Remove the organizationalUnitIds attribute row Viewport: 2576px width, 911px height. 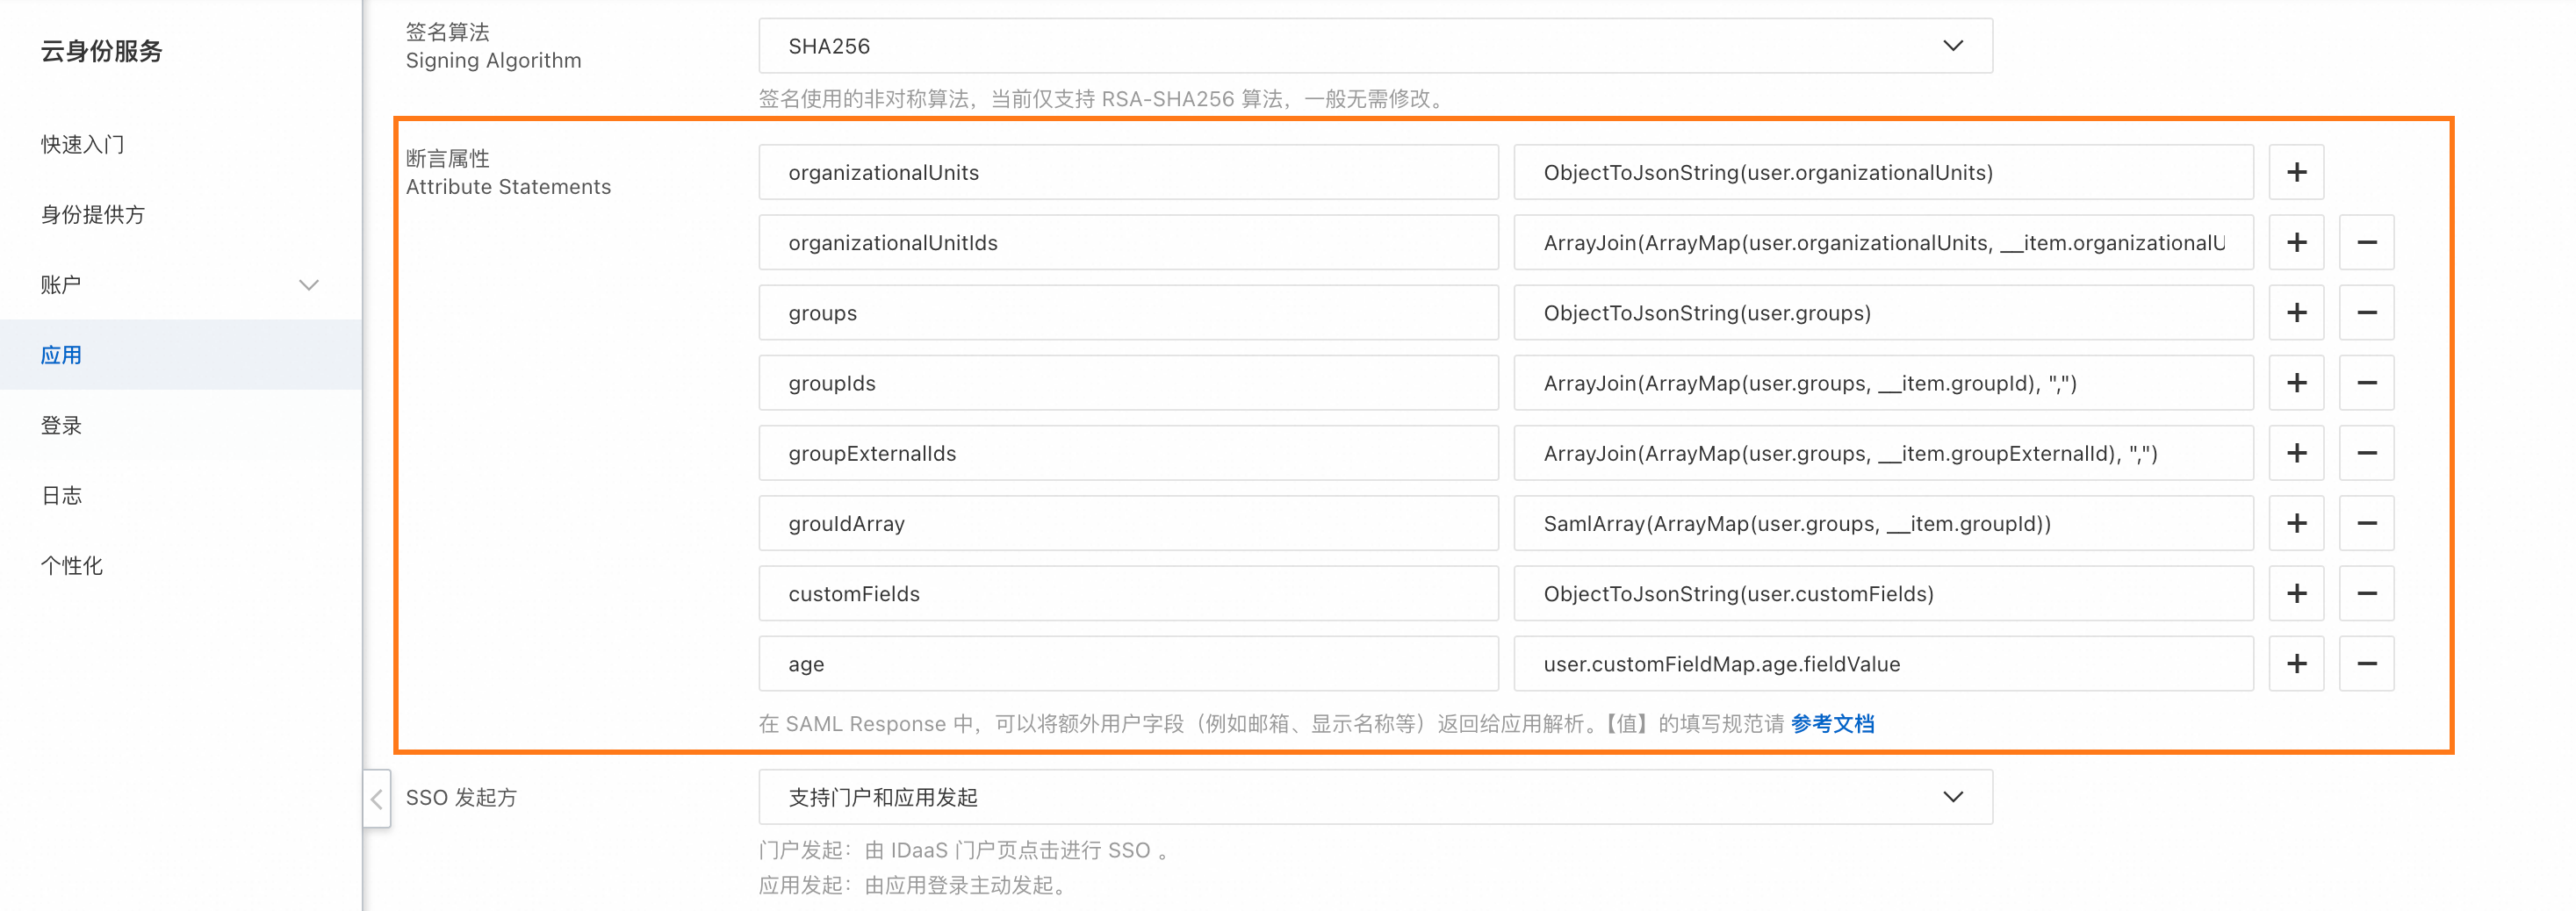pyautogui.click(x=2366, y=242)
